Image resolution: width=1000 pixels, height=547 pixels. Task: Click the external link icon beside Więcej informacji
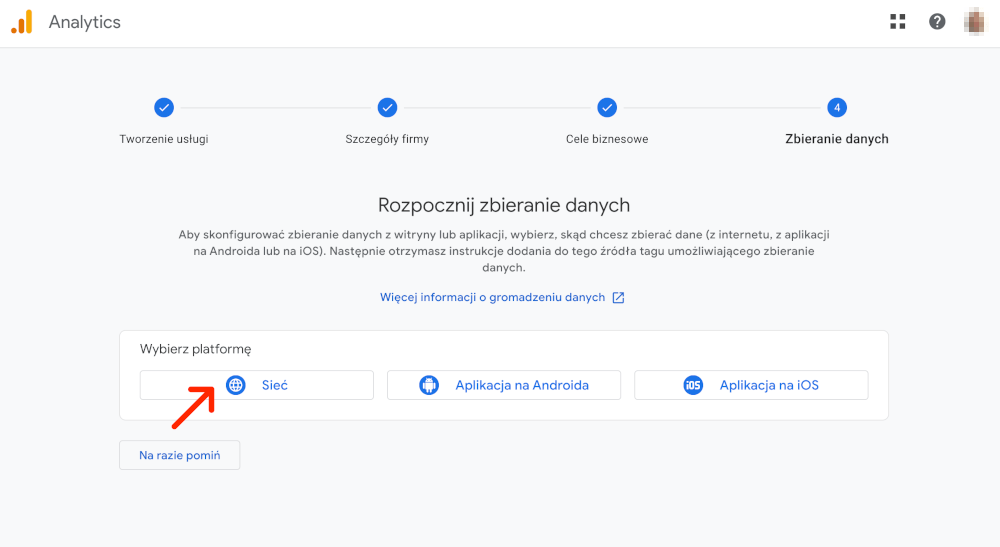[618, 298]
